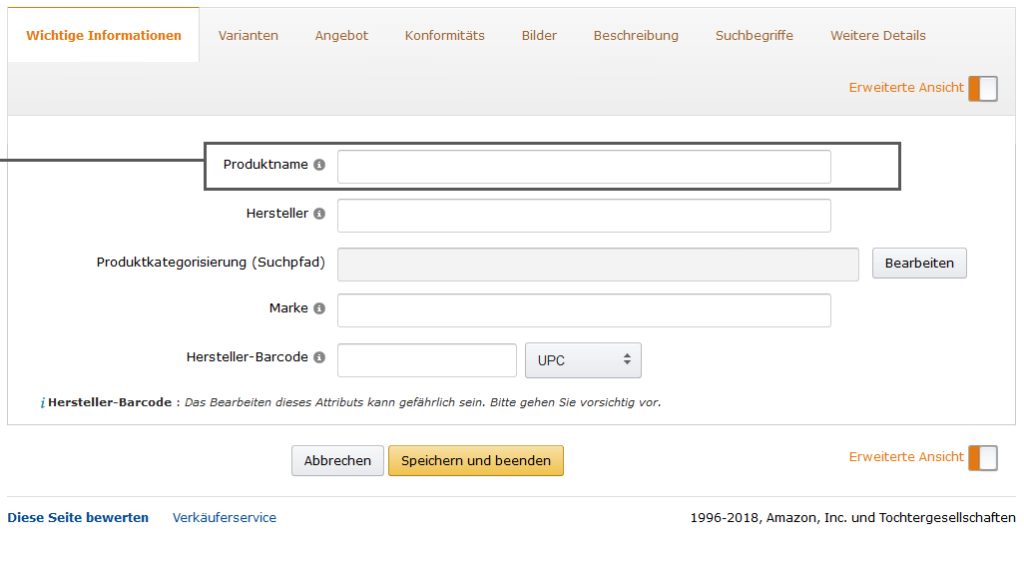Focus the Hersteller-Barcode input field
1024x571 pixels.
(427, 360)
